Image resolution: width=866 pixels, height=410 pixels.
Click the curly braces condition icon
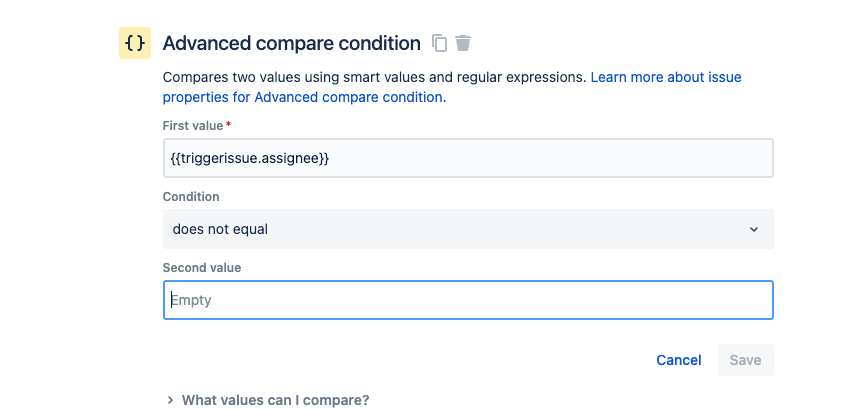(135, 43)
